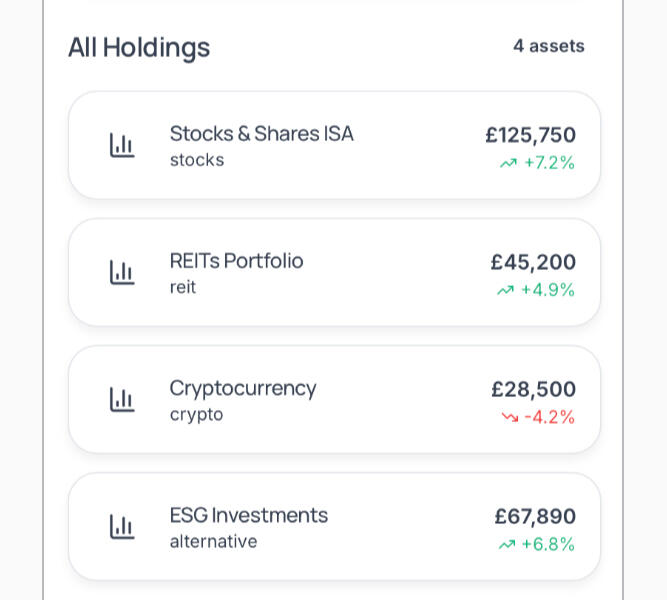Open the REITs Portfolio holding card

tap(334, 272)
